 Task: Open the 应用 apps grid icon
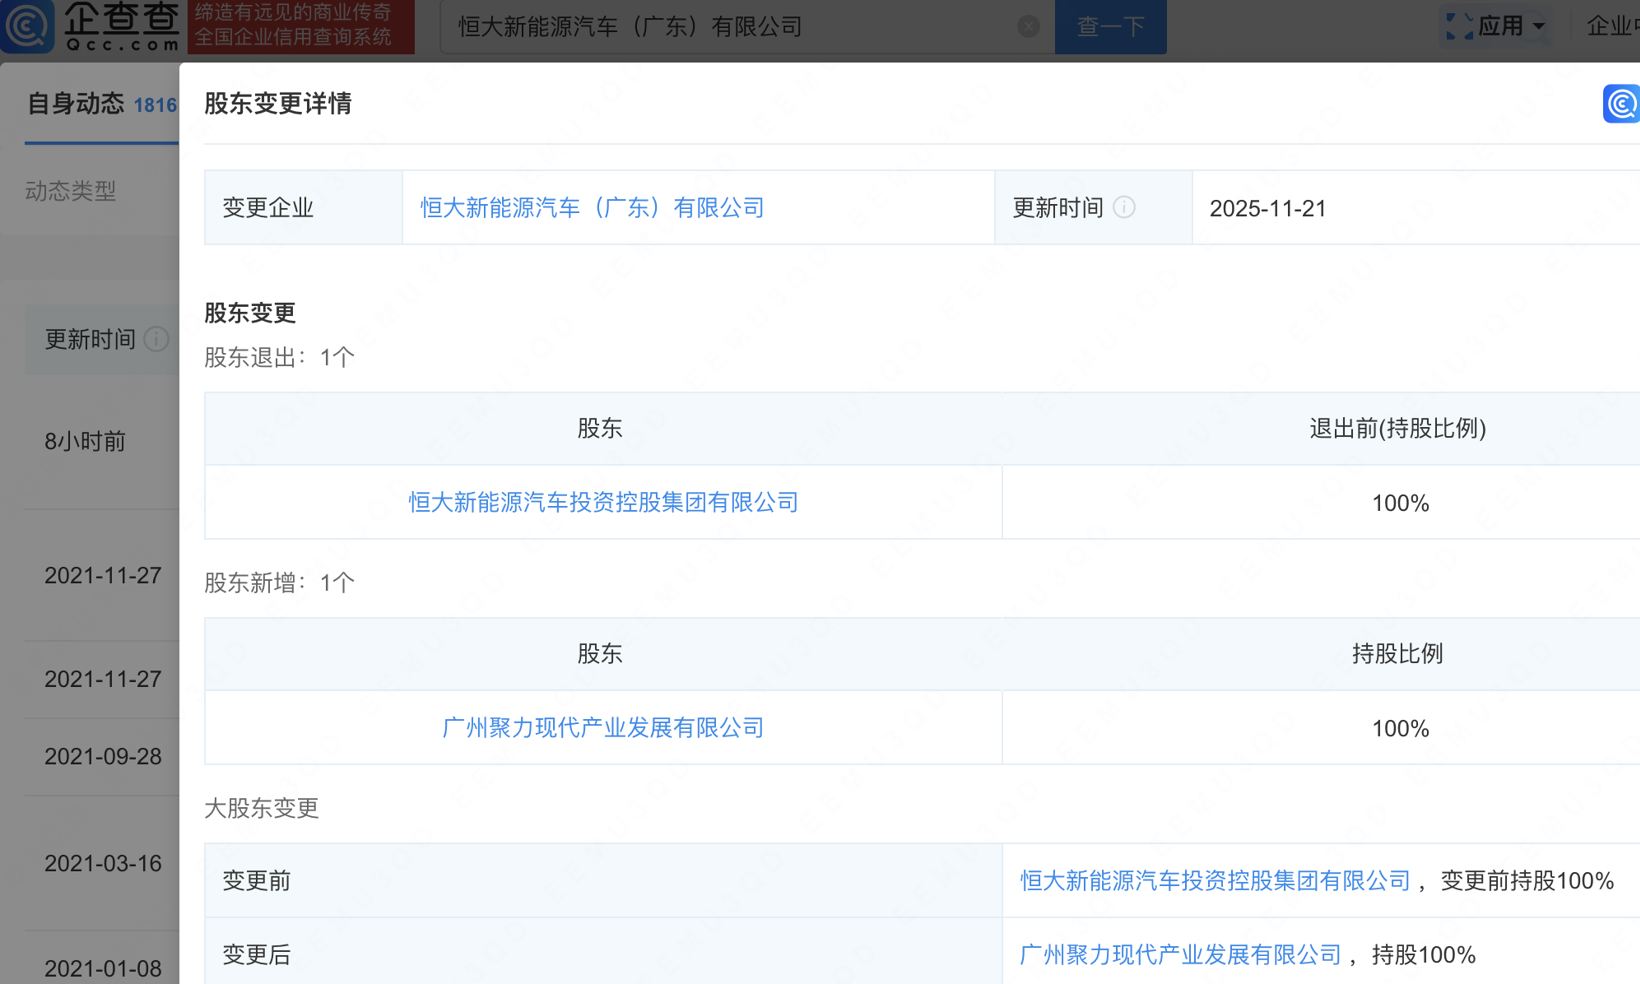(1459, 26)
